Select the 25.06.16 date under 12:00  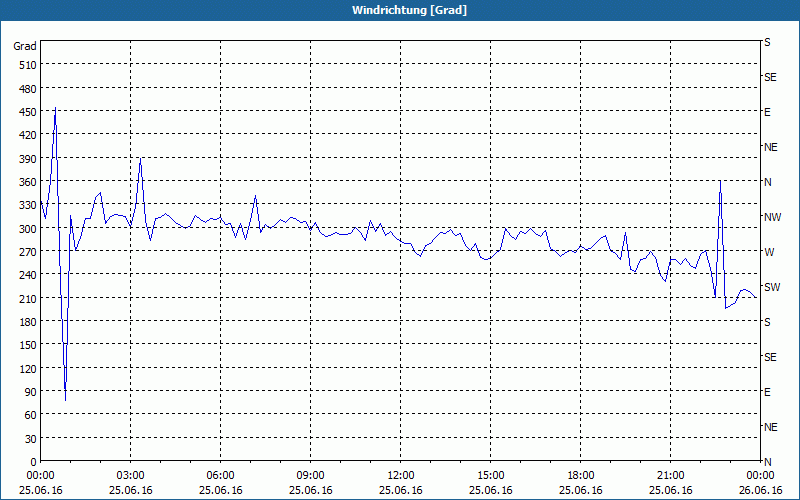(x=401, y=490)
